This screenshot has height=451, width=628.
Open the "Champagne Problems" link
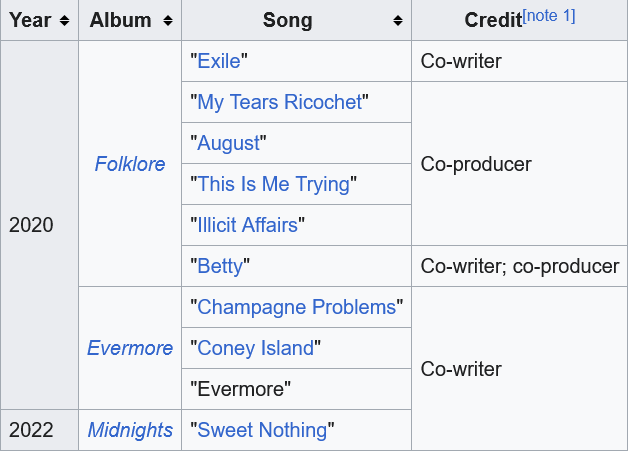coord(297,307)
